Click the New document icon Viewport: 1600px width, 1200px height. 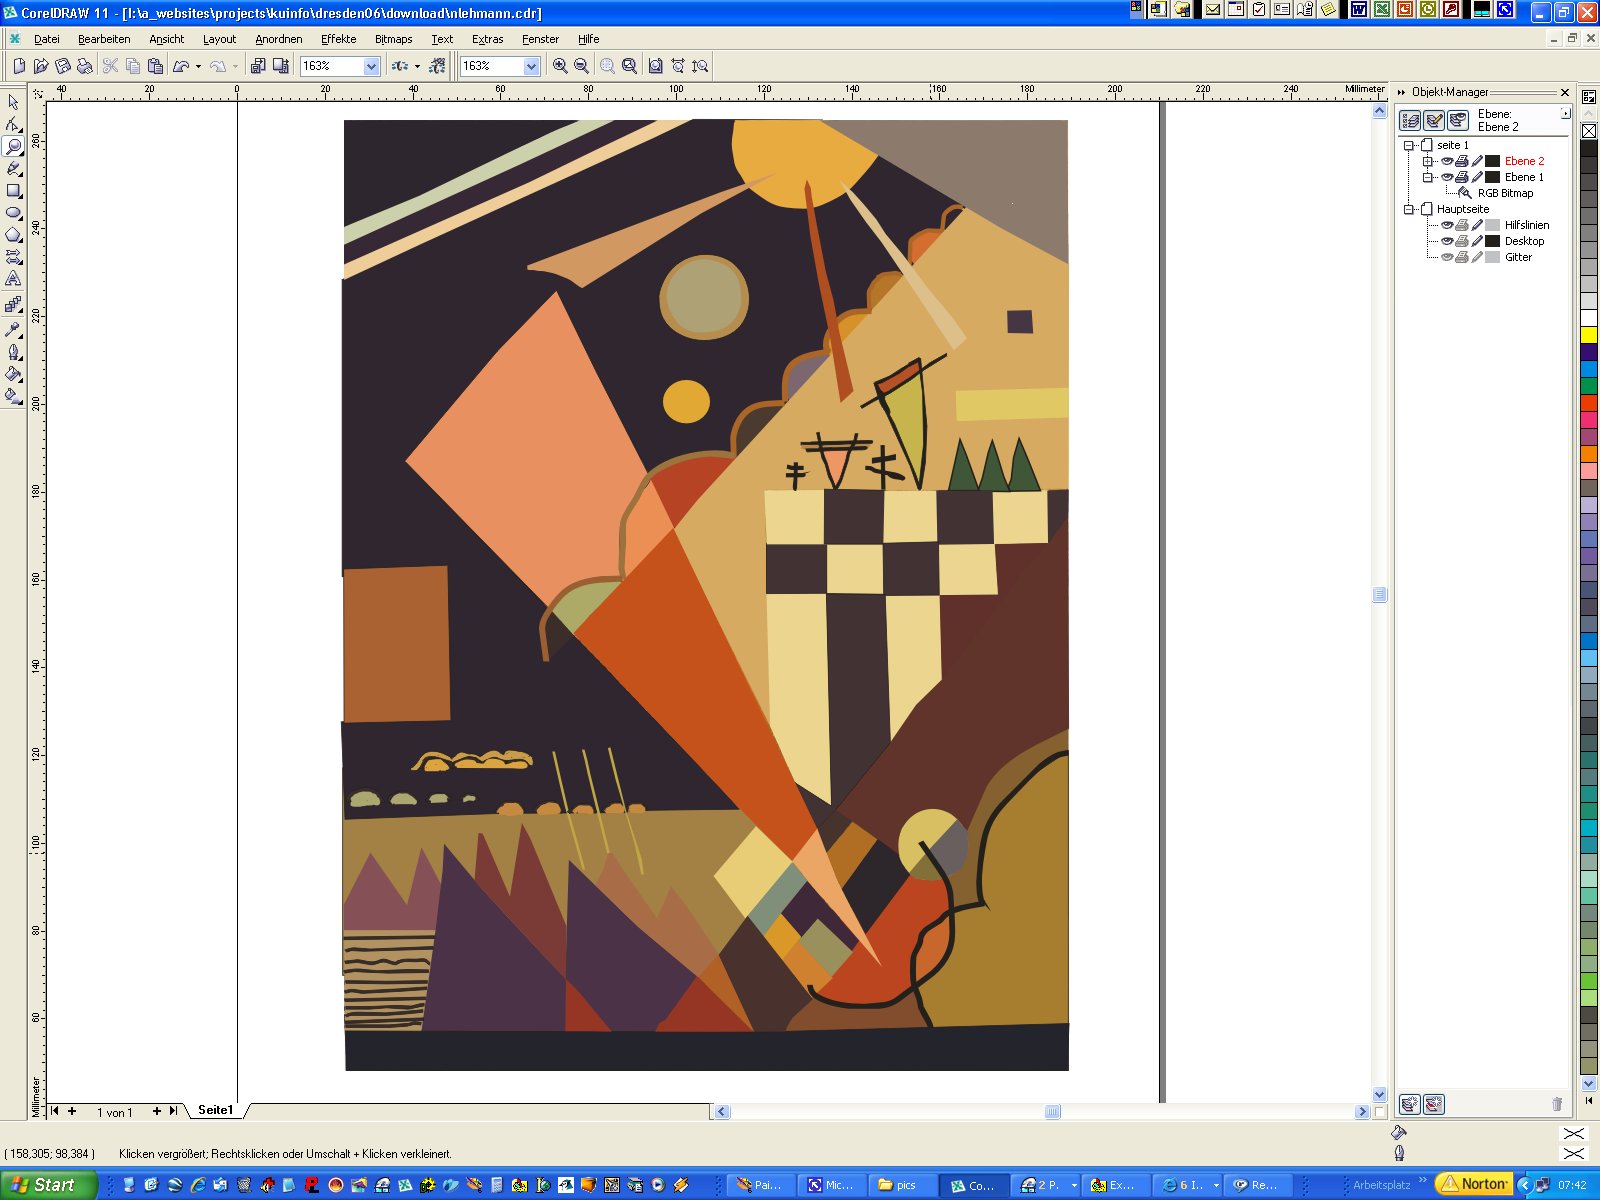point(19,66)
